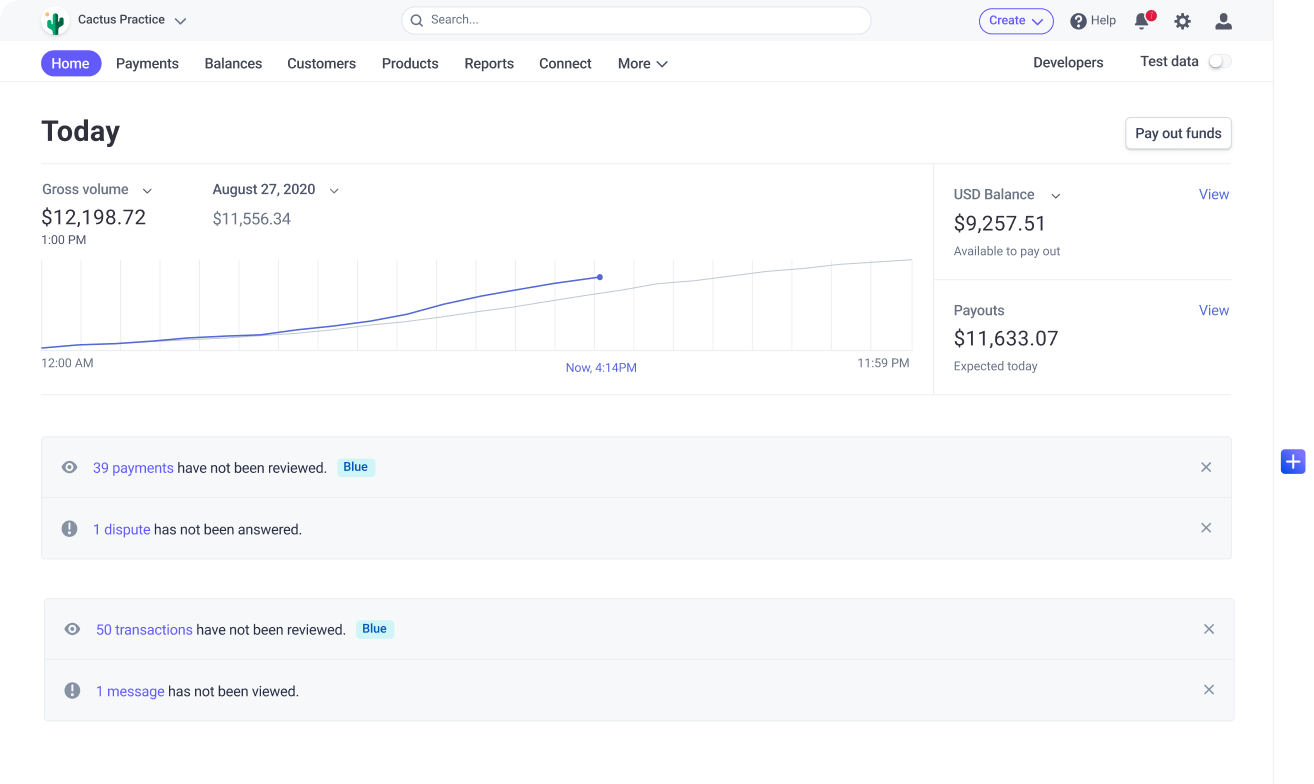Click the Help icon
The image size is (1314, 784).
[1077, 21]
